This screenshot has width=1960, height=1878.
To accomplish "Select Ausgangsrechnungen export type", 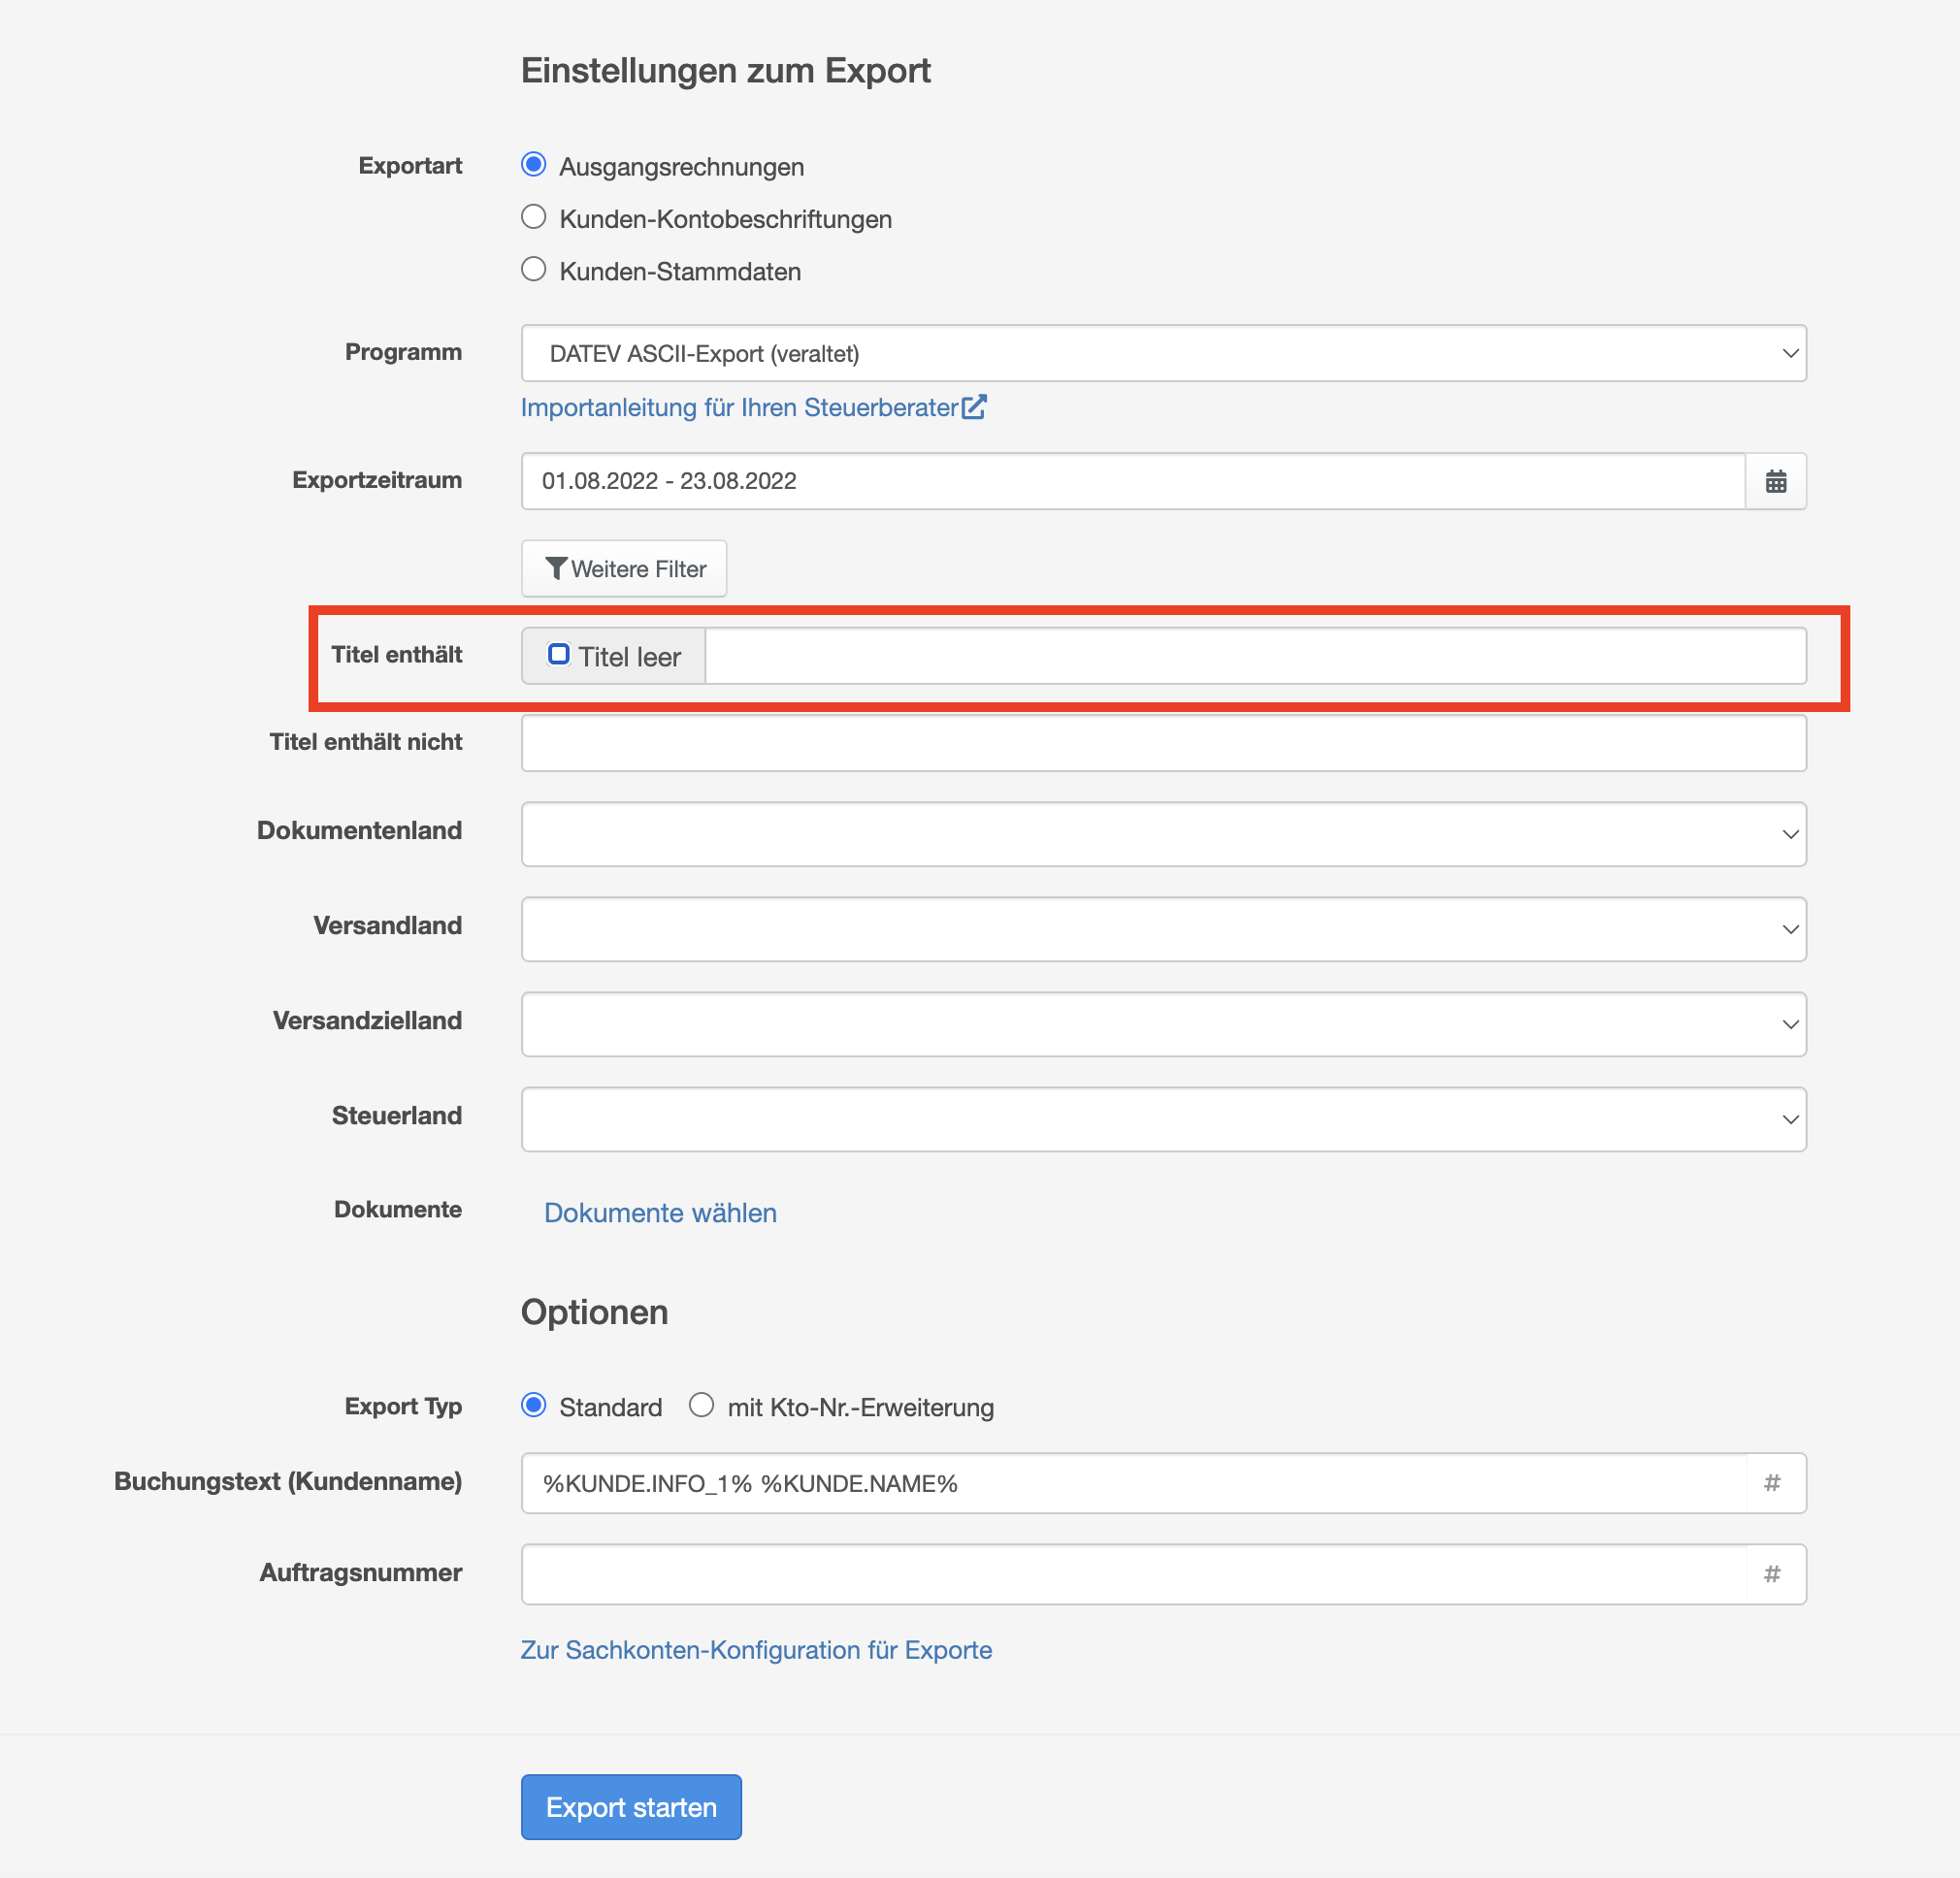I will (x=534, y=165).
